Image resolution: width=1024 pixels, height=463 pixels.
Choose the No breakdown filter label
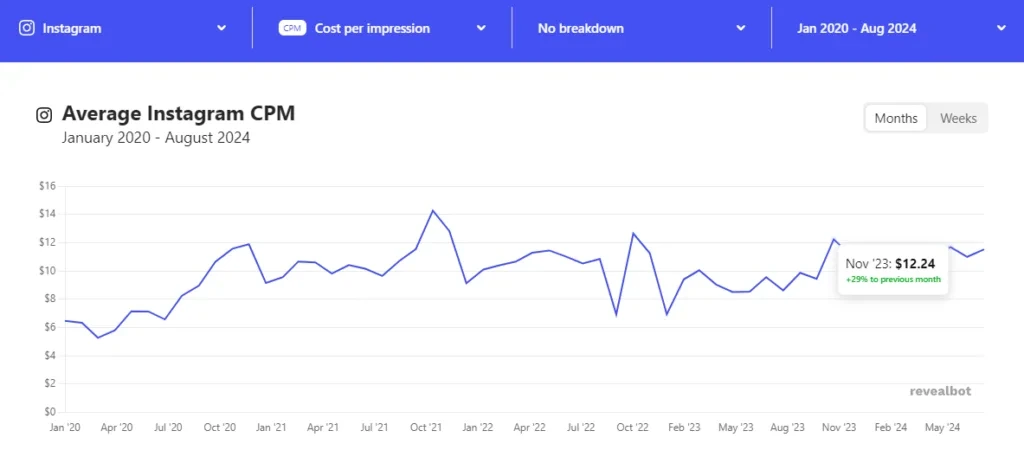pyautogui.click(x=581, y=29)
